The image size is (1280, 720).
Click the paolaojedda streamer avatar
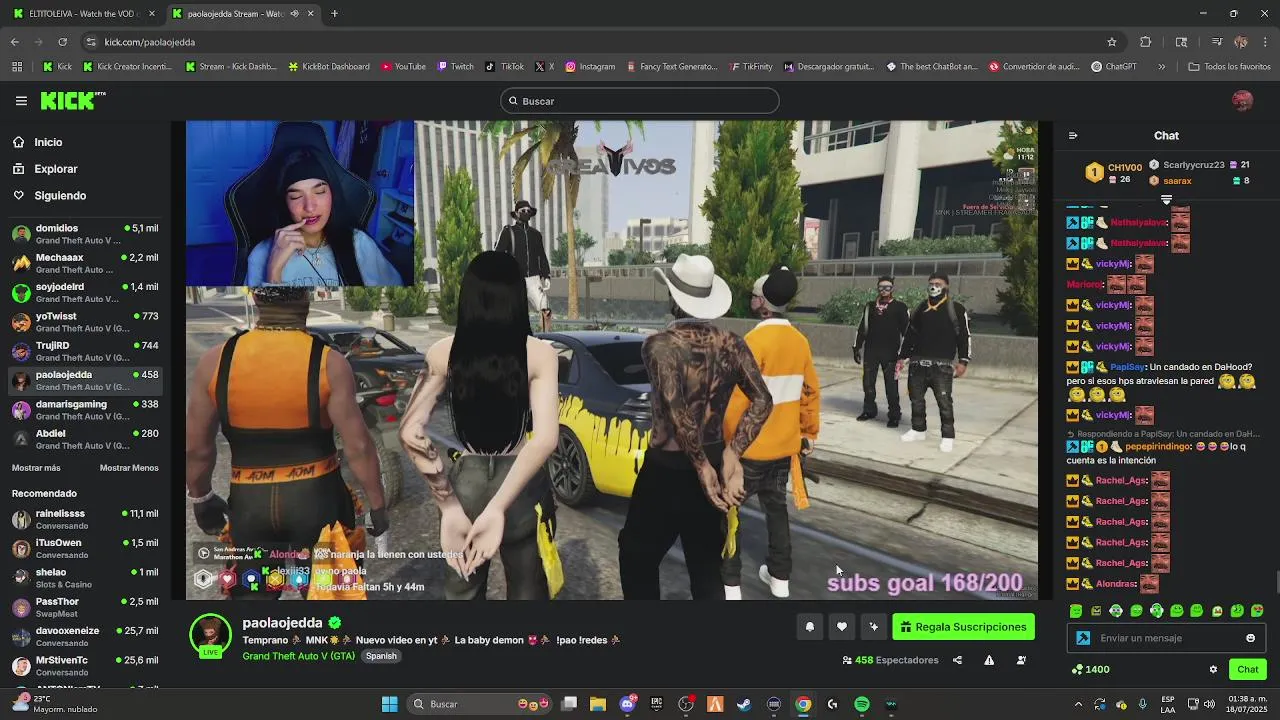(x=210, y=634)
